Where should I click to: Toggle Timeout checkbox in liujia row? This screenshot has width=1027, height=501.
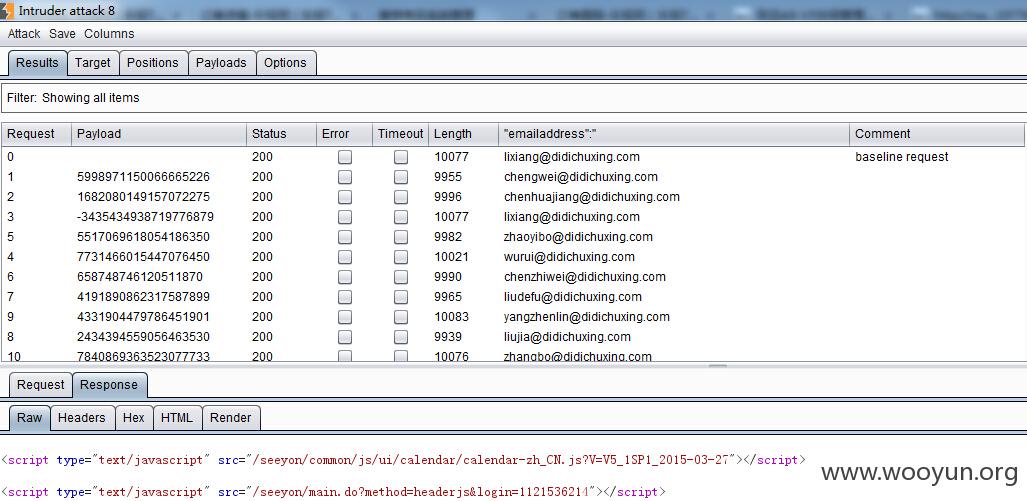pos(401,337)
